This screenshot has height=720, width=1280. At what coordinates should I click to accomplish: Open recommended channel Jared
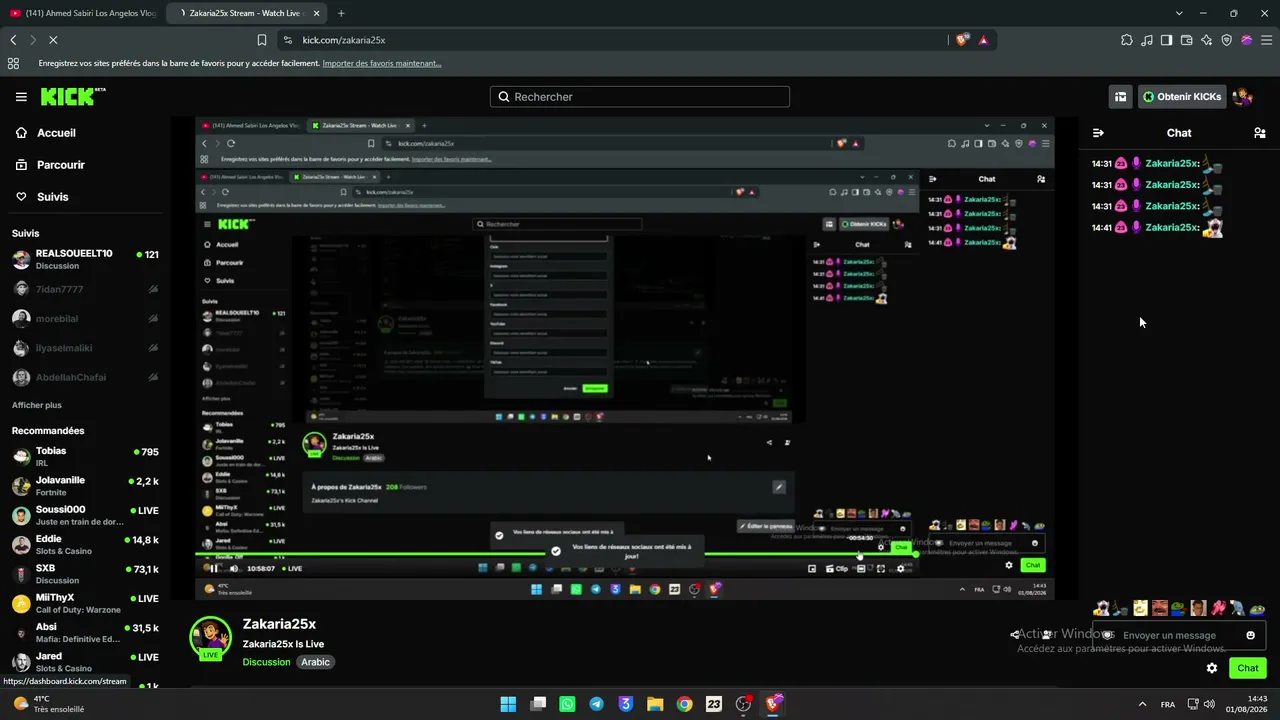(85, 662)
